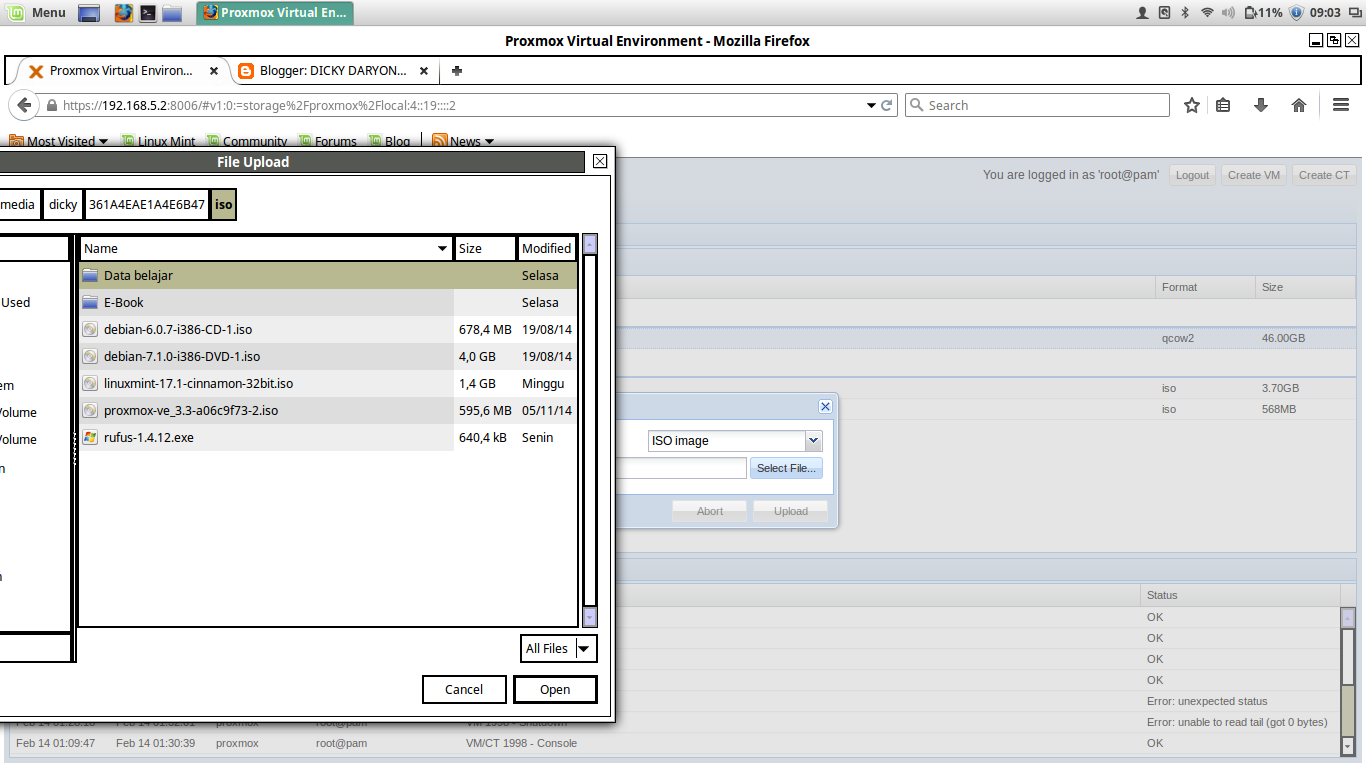Open the Wi-Fi network tray icon
Screen dimensions: 1366x768
(1207, 13)
